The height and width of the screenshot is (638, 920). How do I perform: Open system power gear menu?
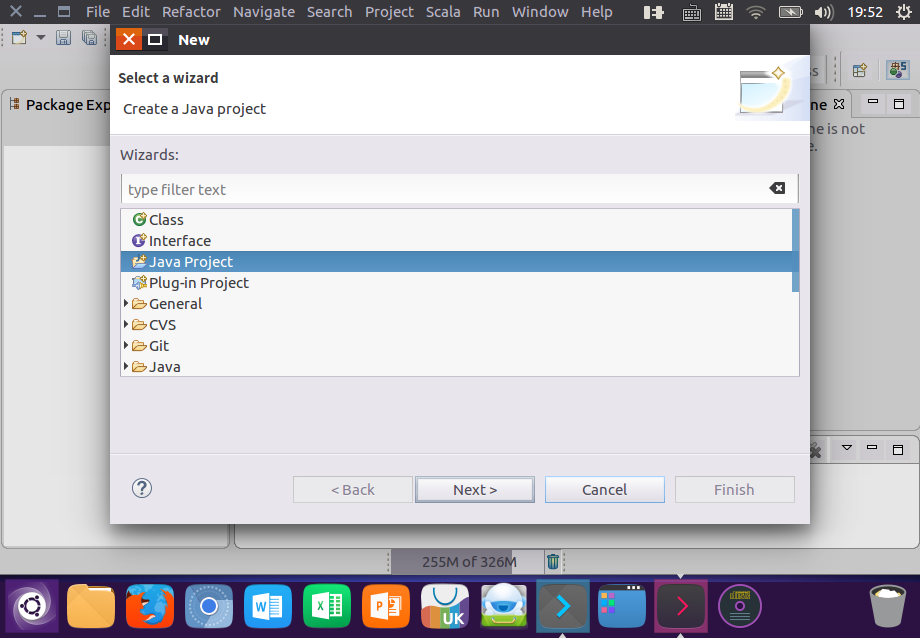coord(904,12)
